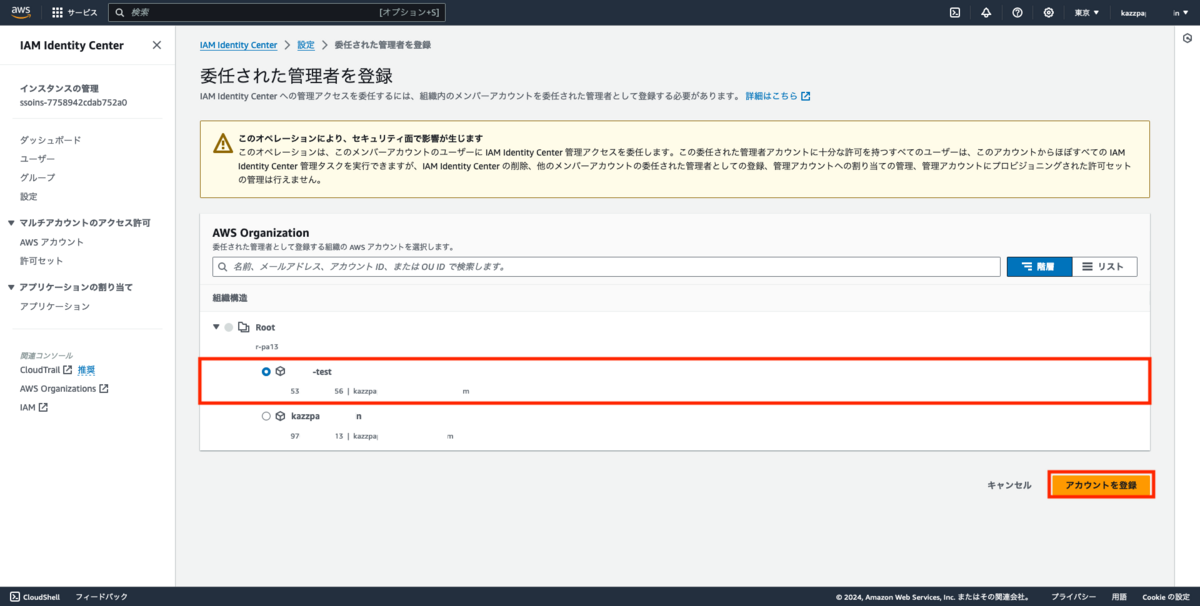Collapse the Root tree node
1200x606 pixels.
[x=215, y=327]
